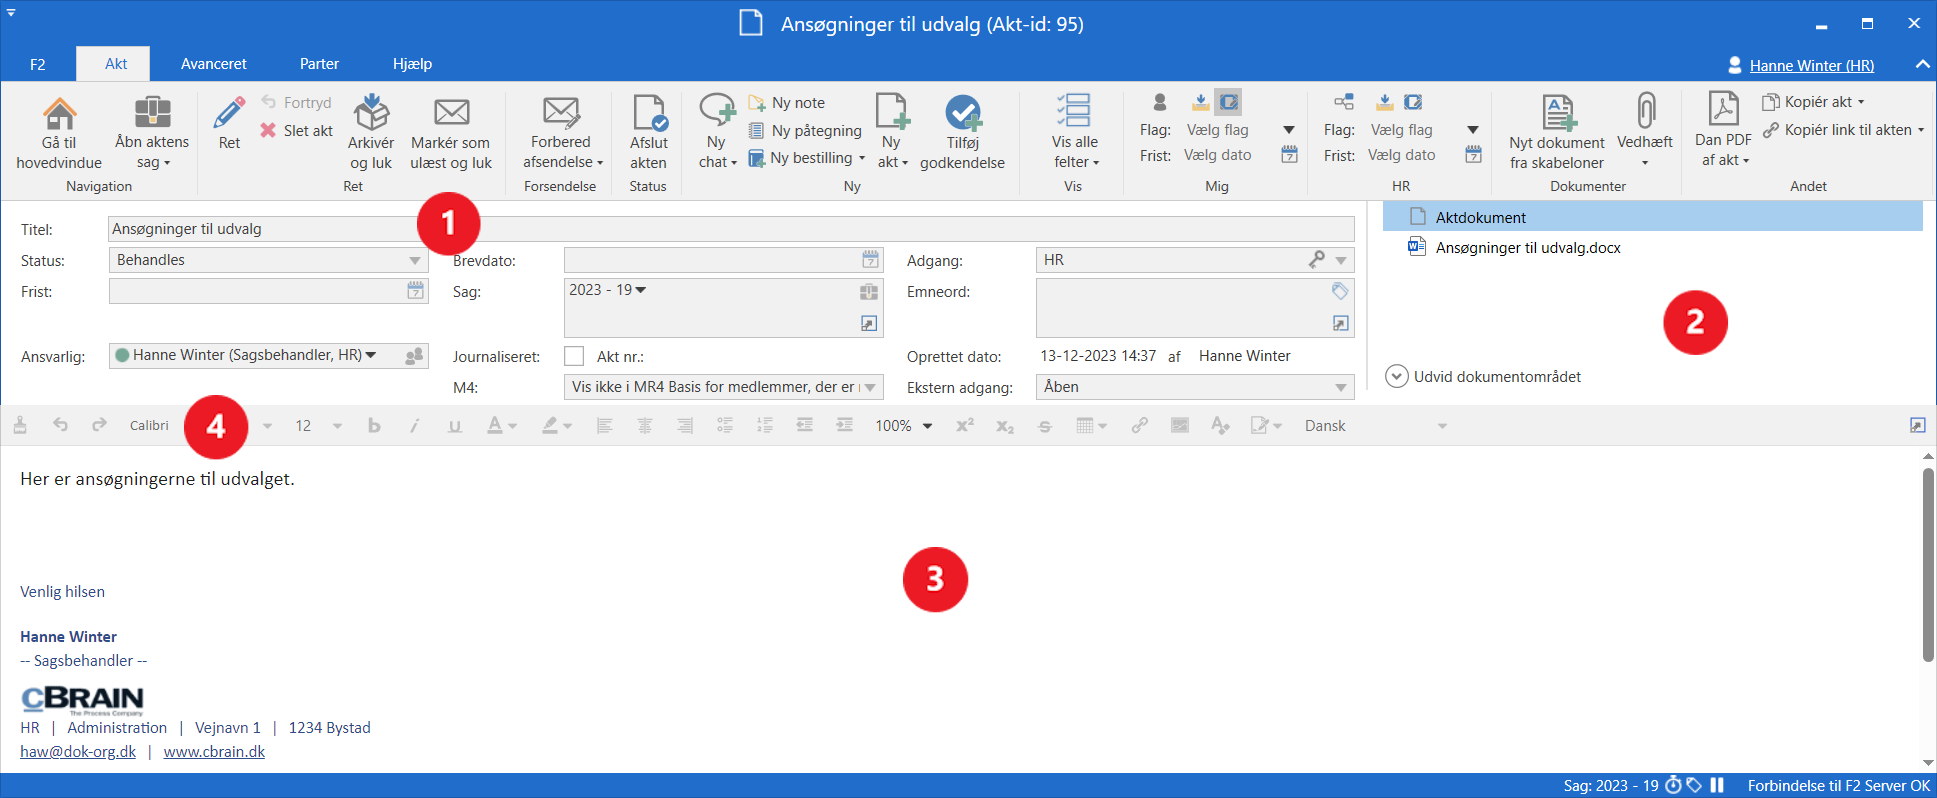Collapse the ribbon with the top-right chevron
The width and height of the screenshot is (1937, 798).
1922,64
